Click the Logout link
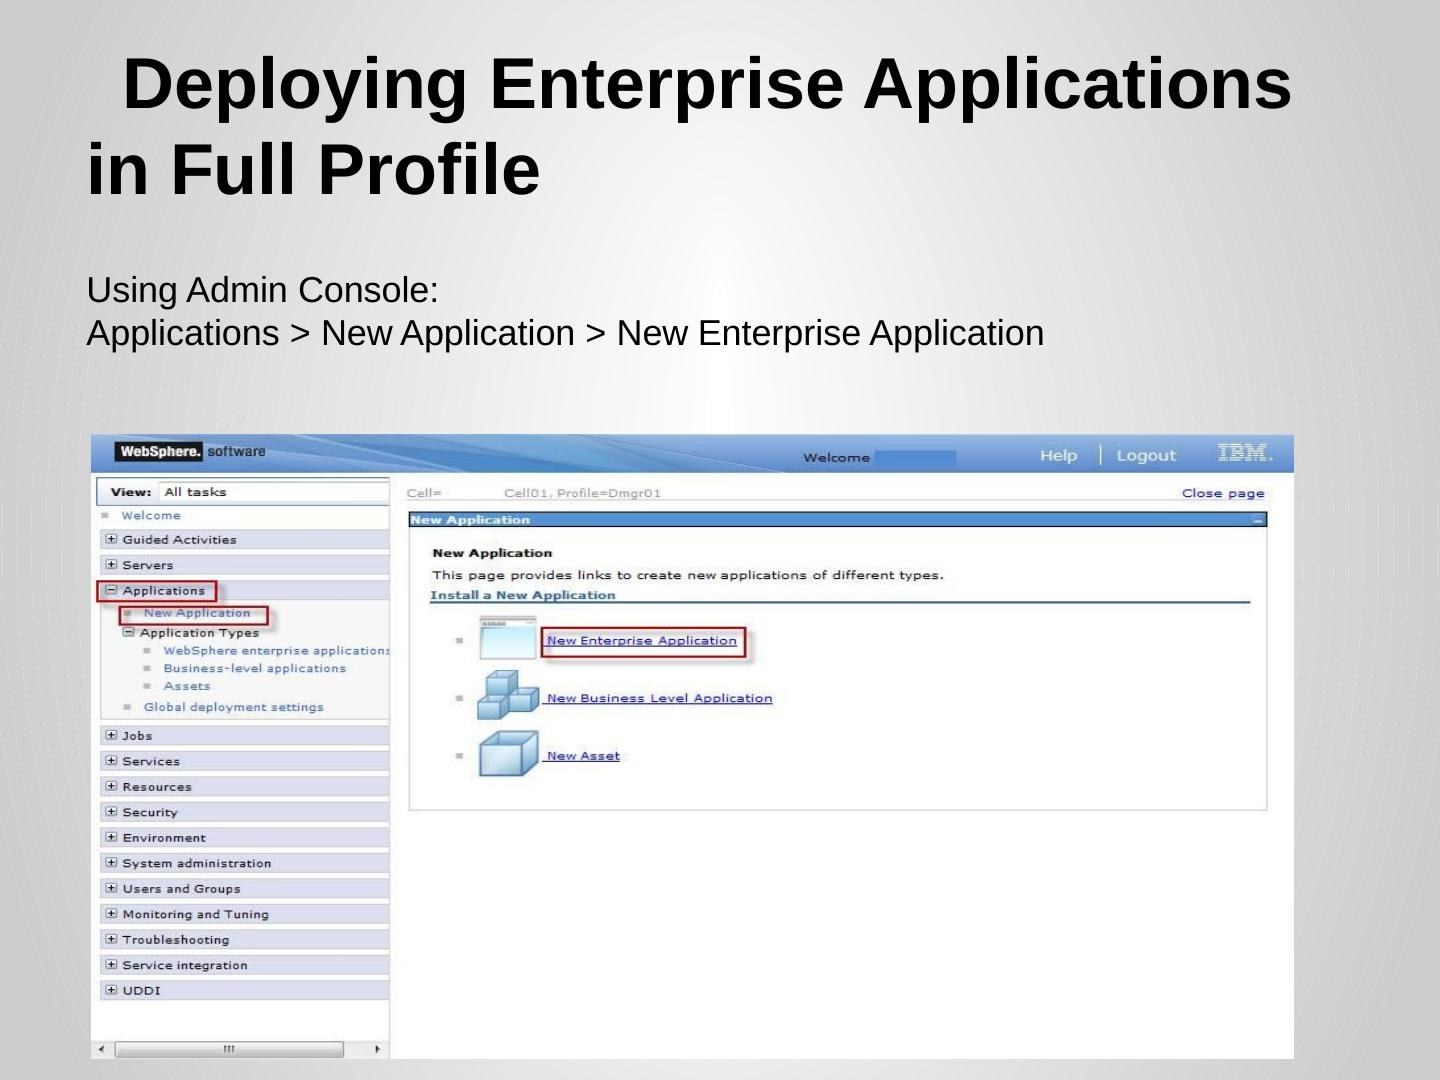 click(1146, 456)
